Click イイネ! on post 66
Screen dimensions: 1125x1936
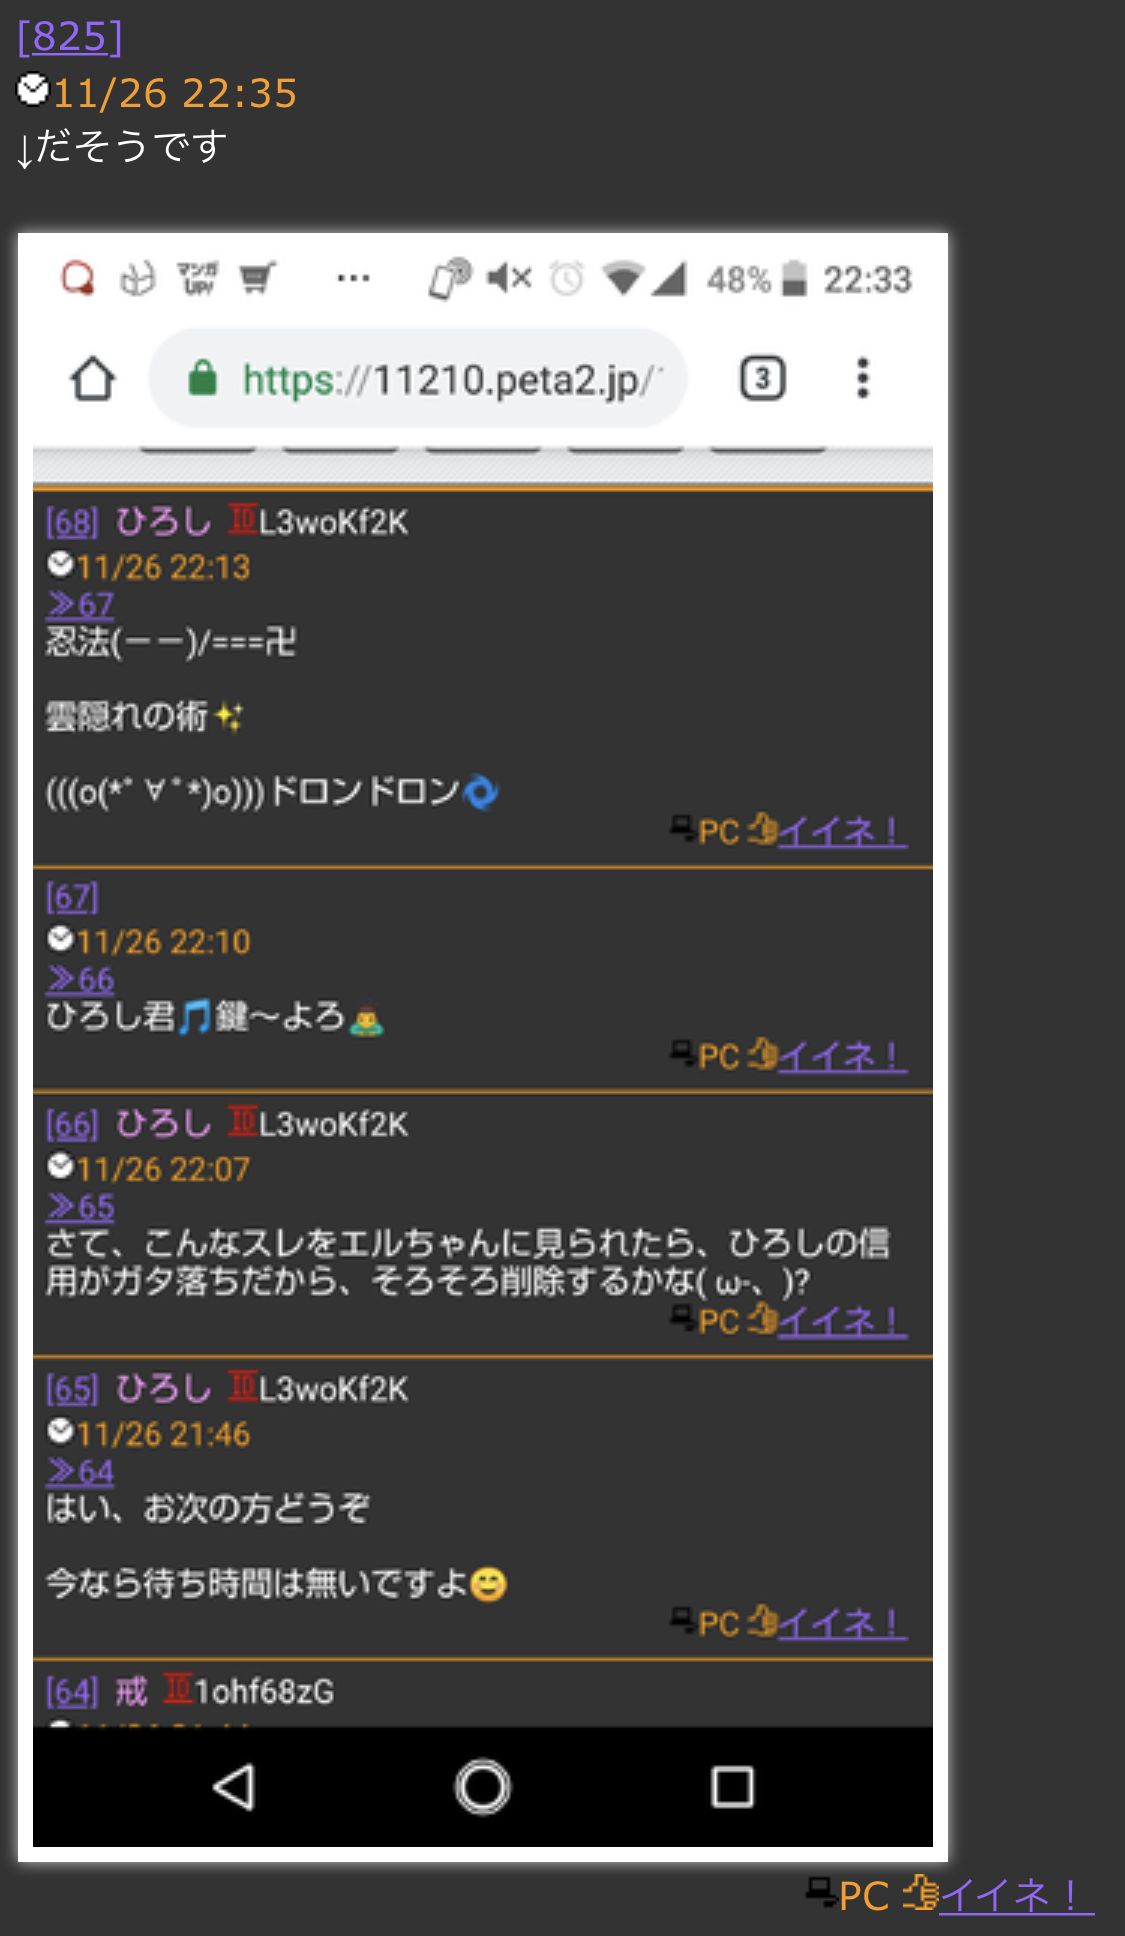[842, 1321]
